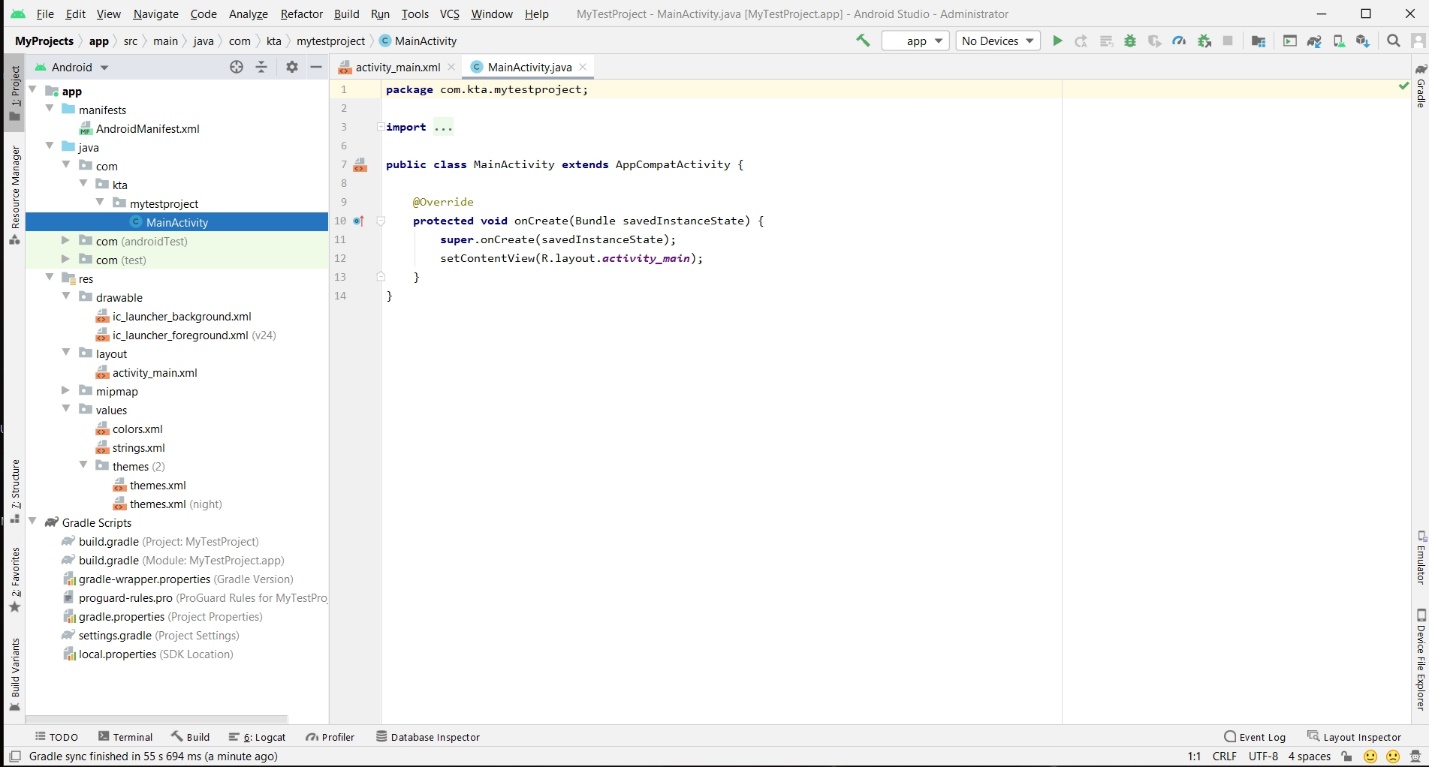Open the Terminal tool window button
The height and width of the screenshot is (767, 1429).
tap(125, 737)
